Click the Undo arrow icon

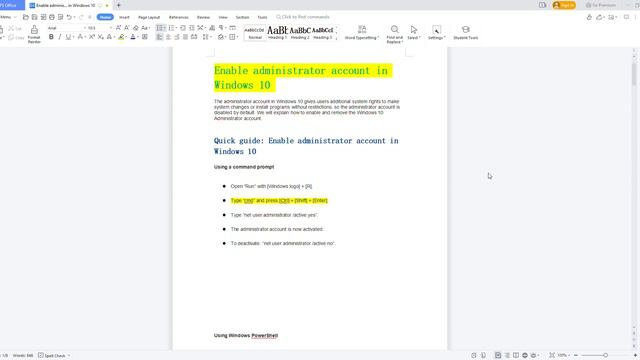(69, 17)
